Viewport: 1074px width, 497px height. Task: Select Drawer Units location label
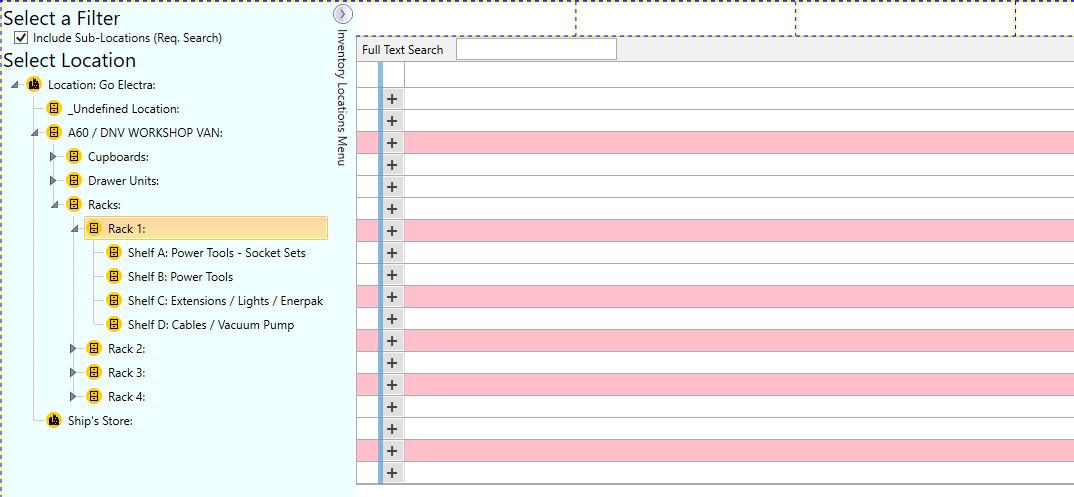pos(123,181)
